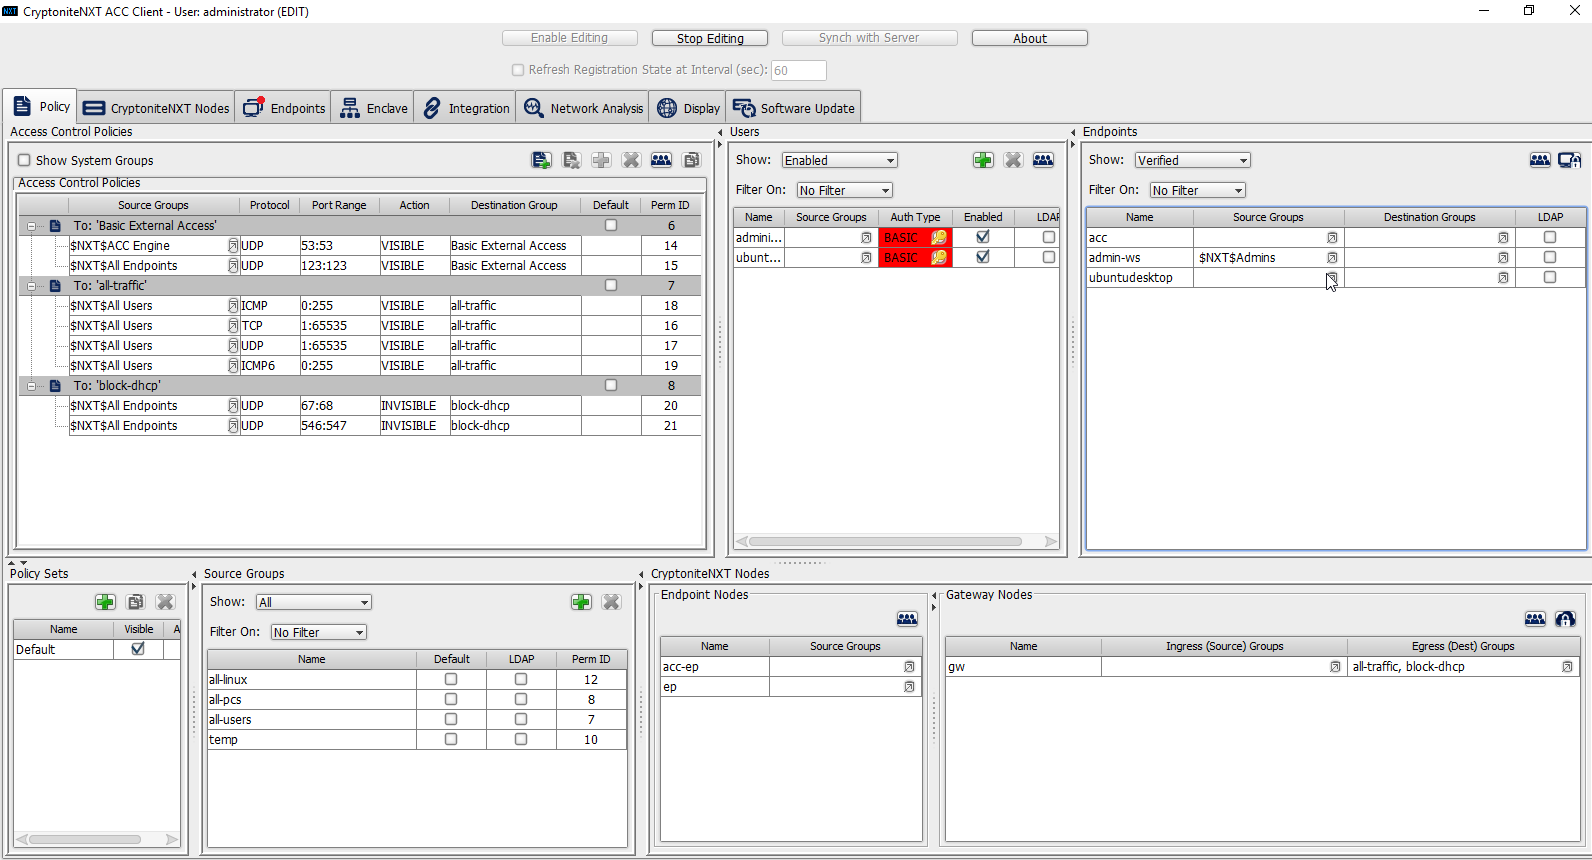This screenshot has height=860, width=1592.
Task: Click the About button
Action: (1030, 38)
